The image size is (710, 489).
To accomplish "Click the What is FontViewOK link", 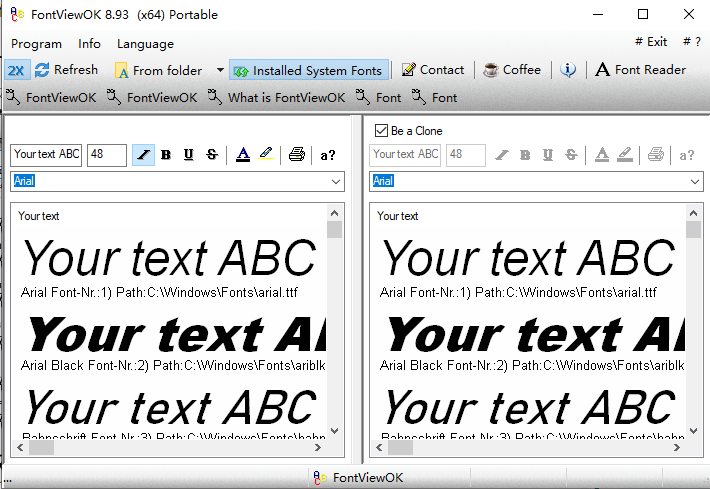I will coord(276,97).
